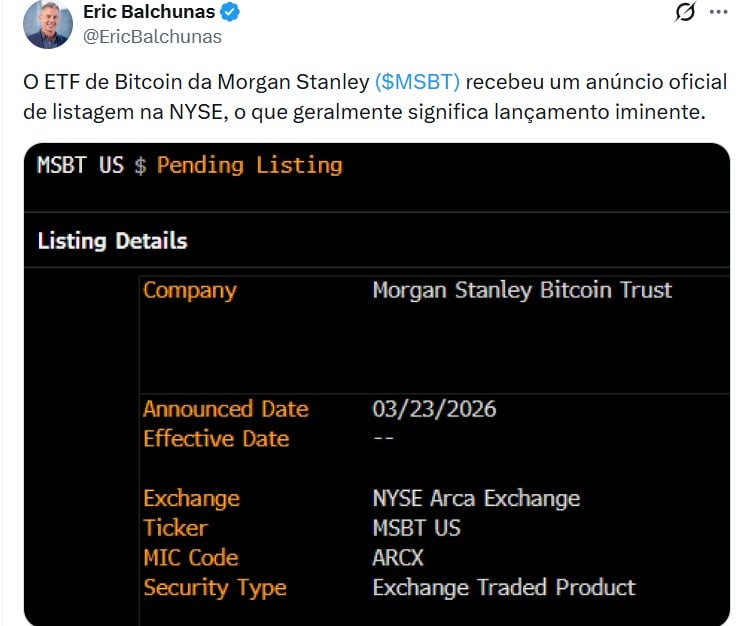Click the 'Company' field label
Viewport: 747px width, 626px height.
[190, 291]
